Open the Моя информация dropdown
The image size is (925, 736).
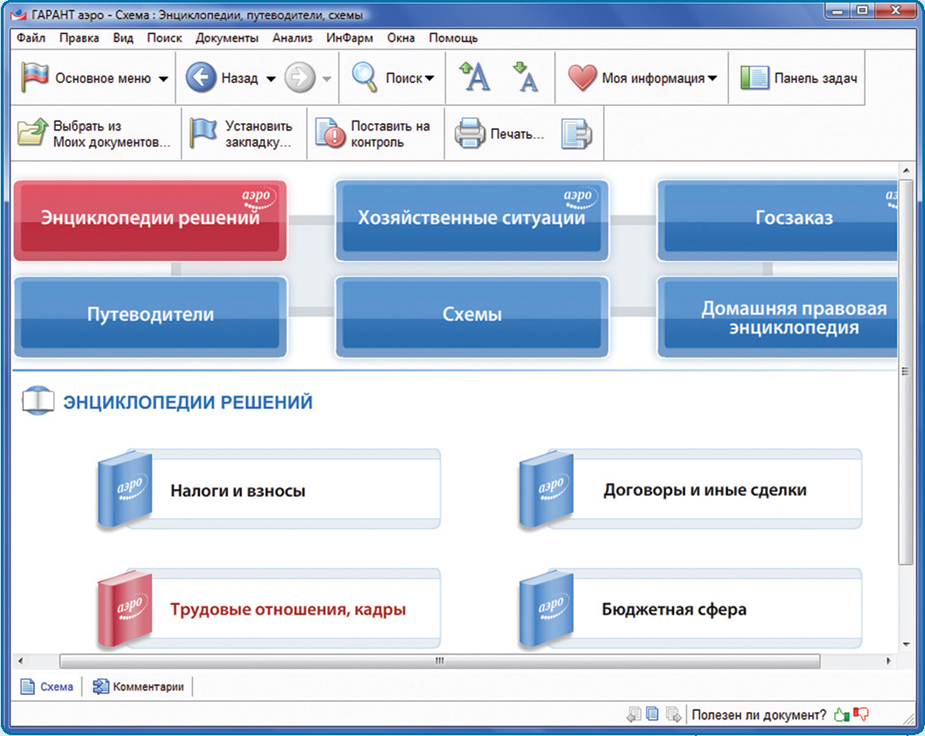coord(712,79)
